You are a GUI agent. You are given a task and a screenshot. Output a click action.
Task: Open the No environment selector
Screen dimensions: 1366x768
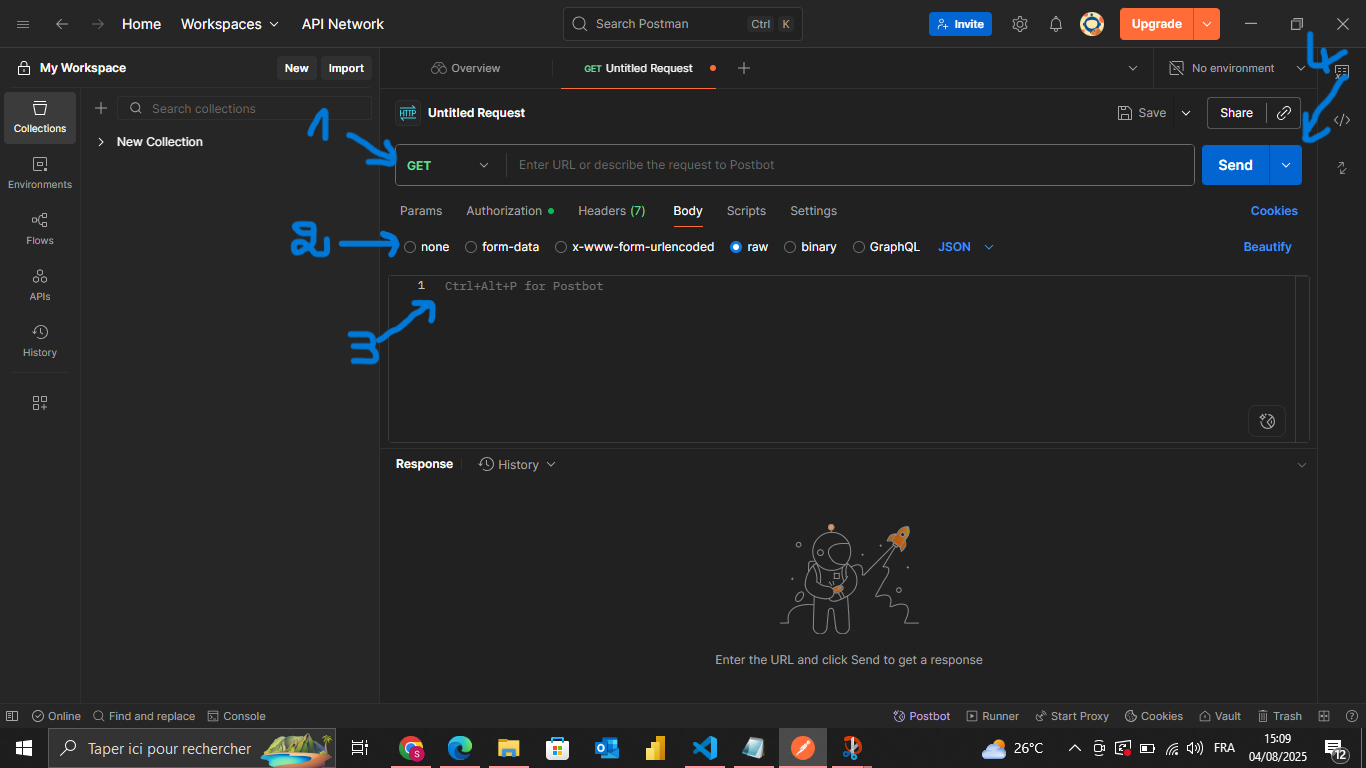(1237, 68)
